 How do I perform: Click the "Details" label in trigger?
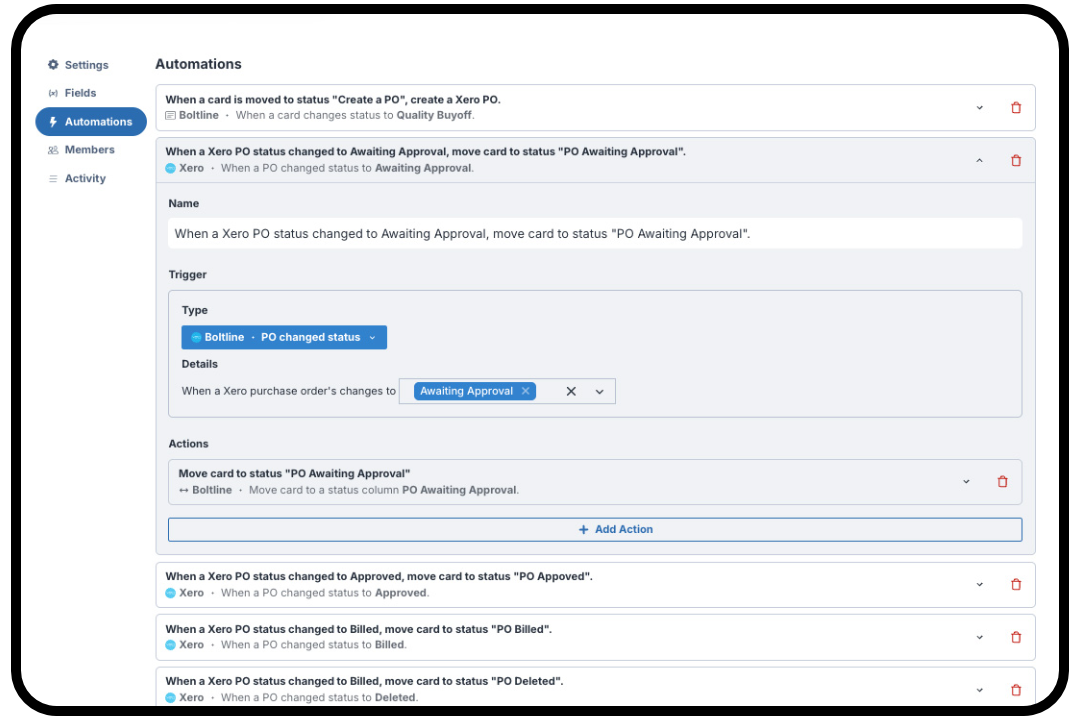[x=200, y=364]
